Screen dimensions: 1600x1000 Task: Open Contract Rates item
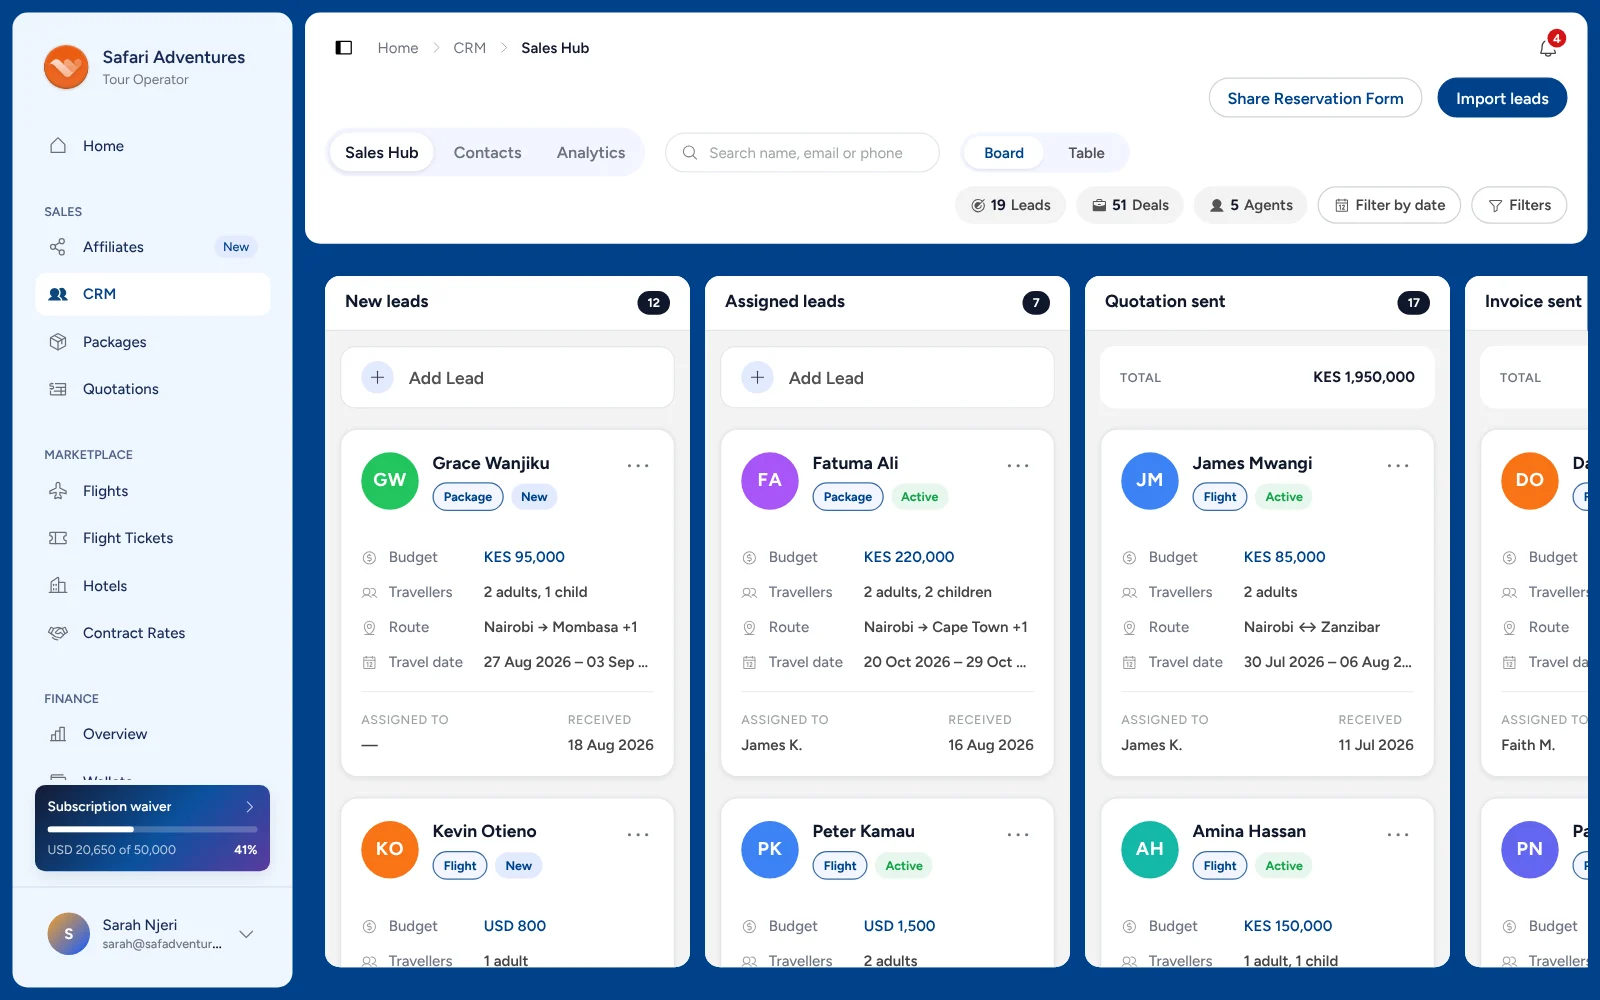click(153, 633)
